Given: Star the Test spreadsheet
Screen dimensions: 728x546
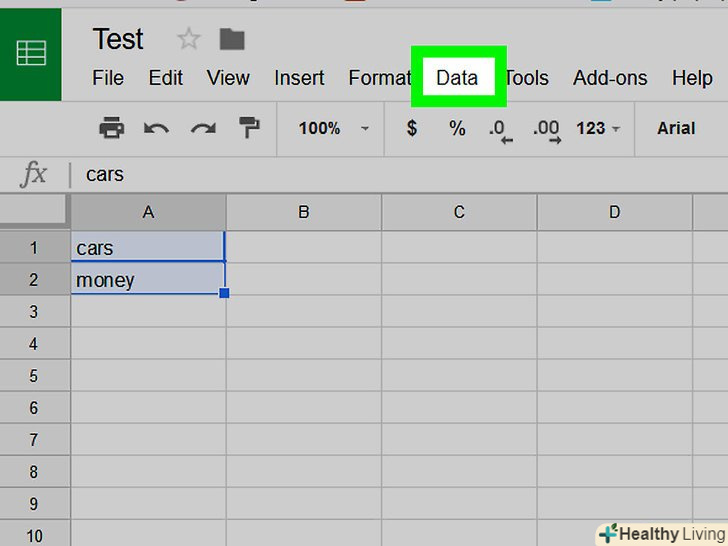Looking at the screenshot, I should tap(188, 39).
